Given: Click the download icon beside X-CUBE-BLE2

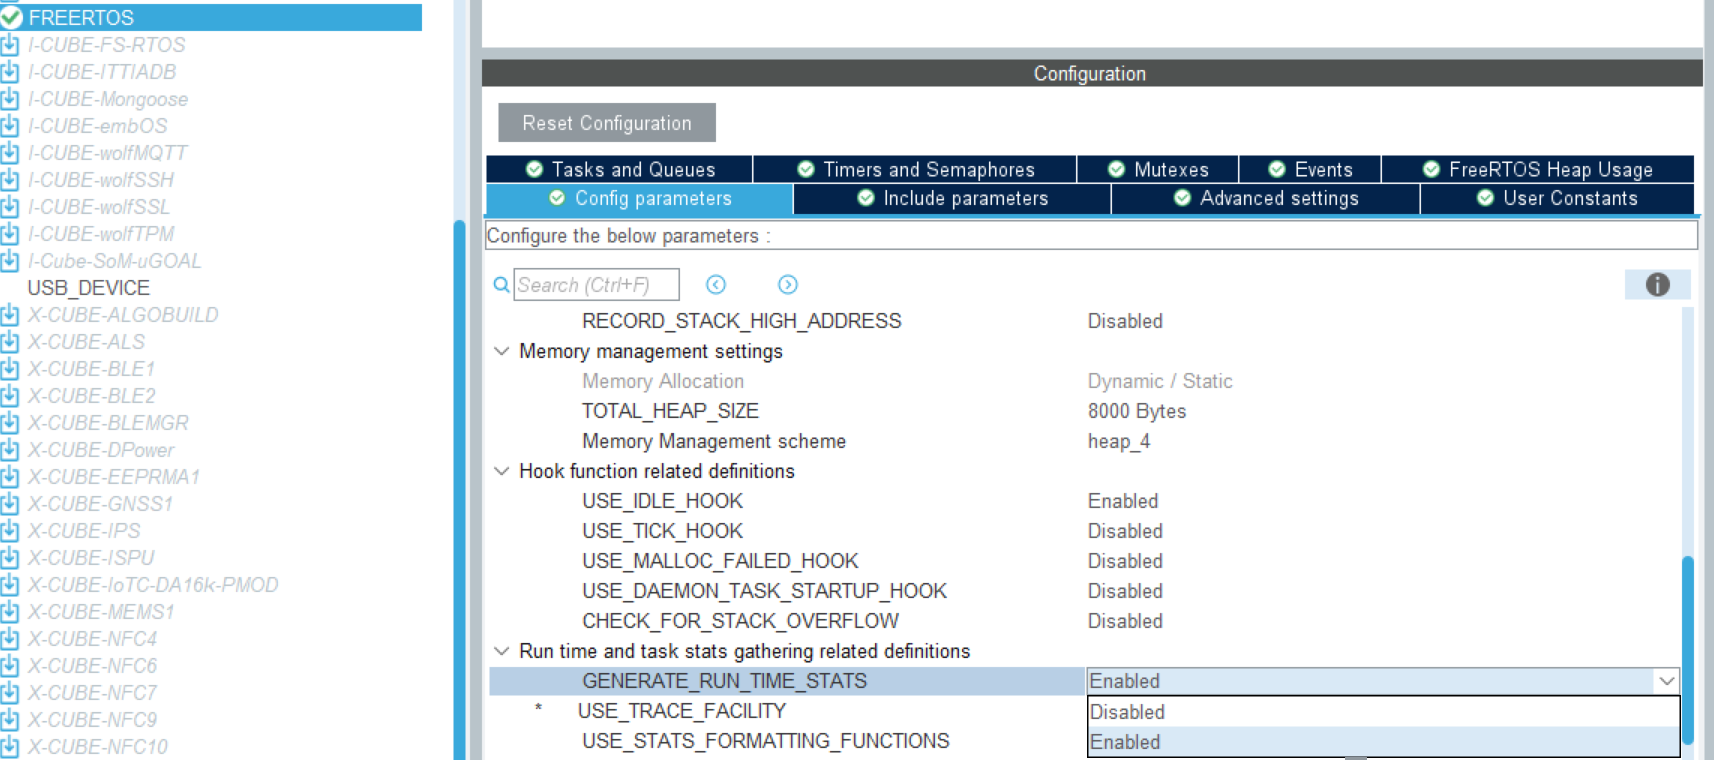Looking at the screenshot, I should click(x=10, y=396).
